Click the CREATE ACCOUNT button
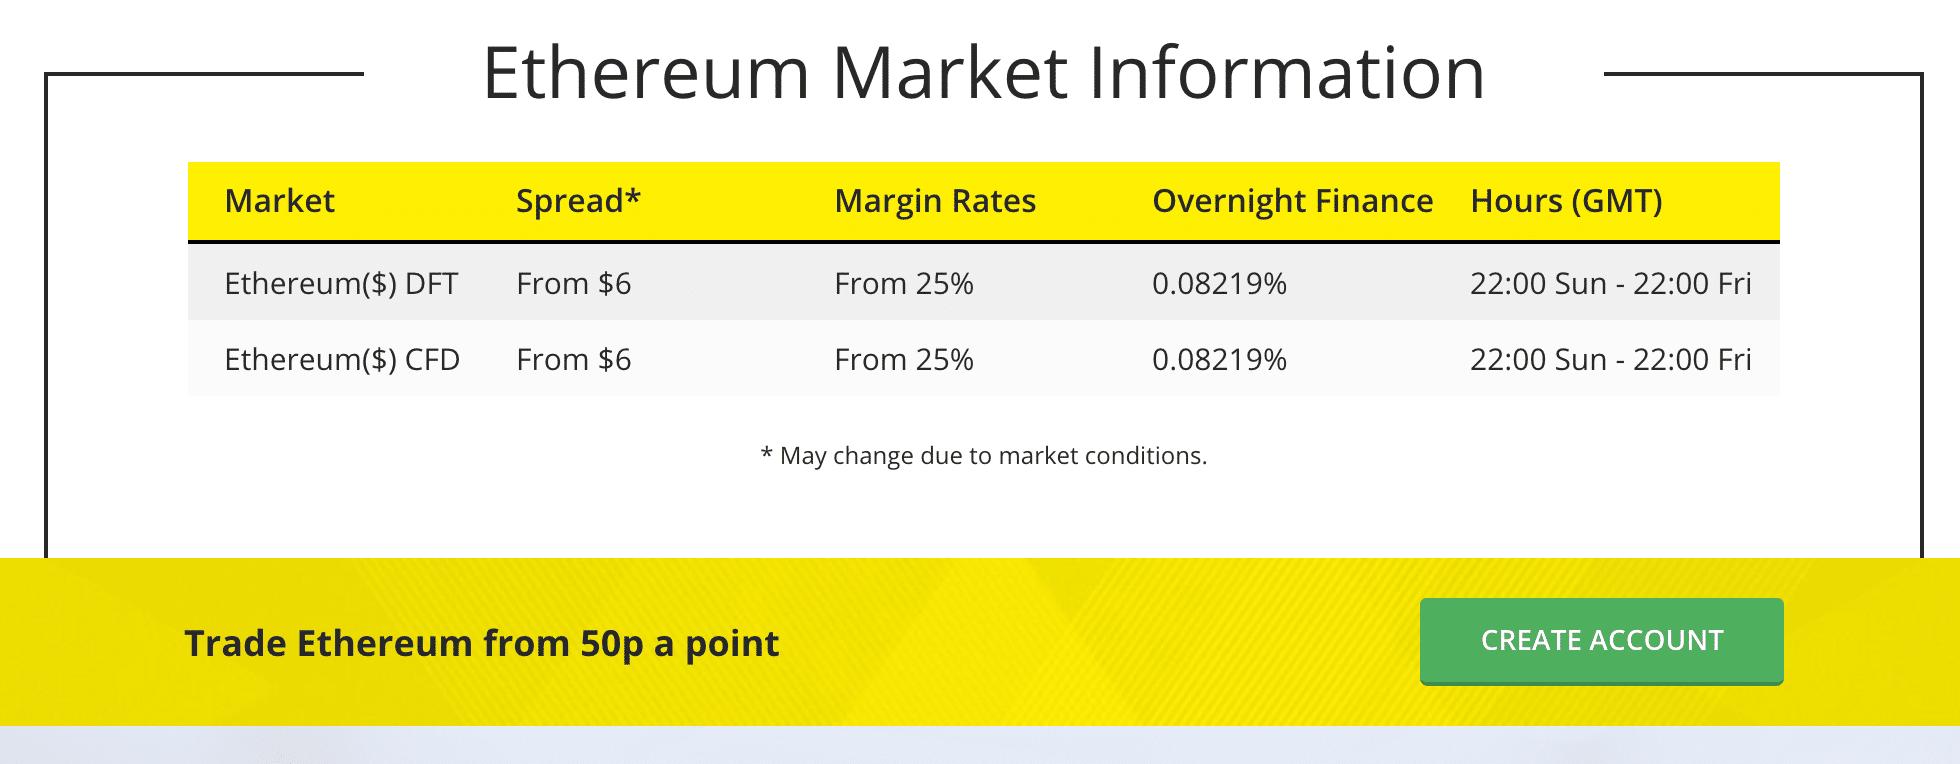 (x=1601, y=641)
